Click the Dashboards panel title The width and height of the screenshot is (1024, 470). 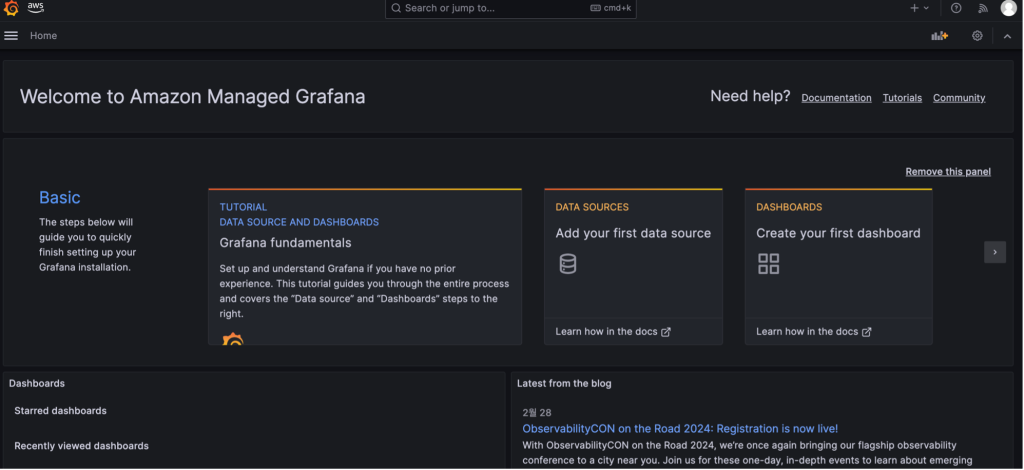point(37,383)
